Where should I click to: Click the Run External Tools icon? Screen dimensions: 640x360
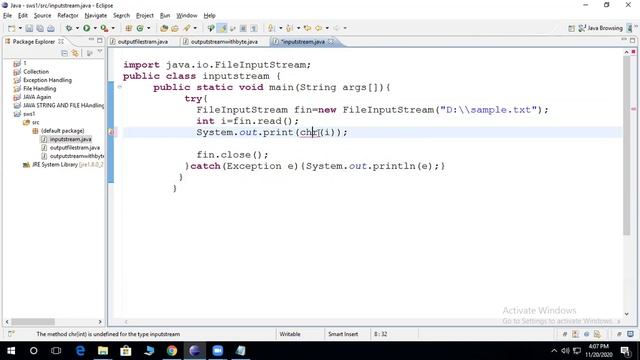pyautogui.click(x=104, y=28)
